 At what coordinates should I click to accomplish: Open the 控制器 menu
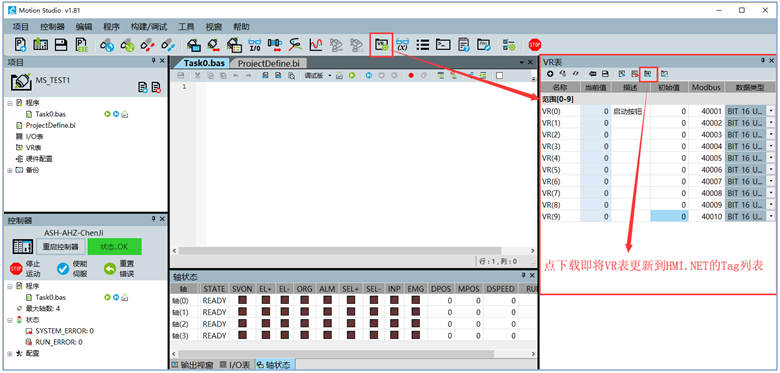pos(52,27)
